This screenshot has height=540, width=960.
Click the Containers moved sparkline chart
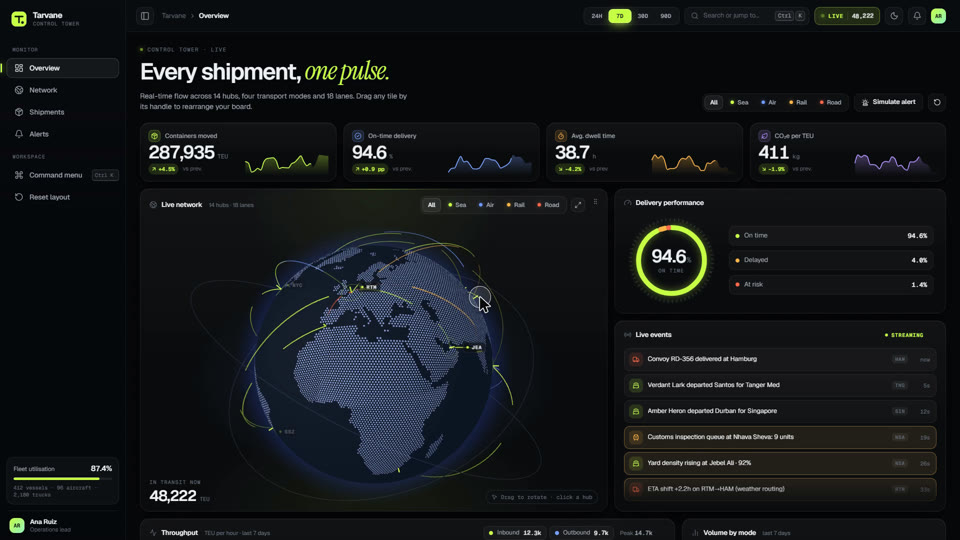287,163
